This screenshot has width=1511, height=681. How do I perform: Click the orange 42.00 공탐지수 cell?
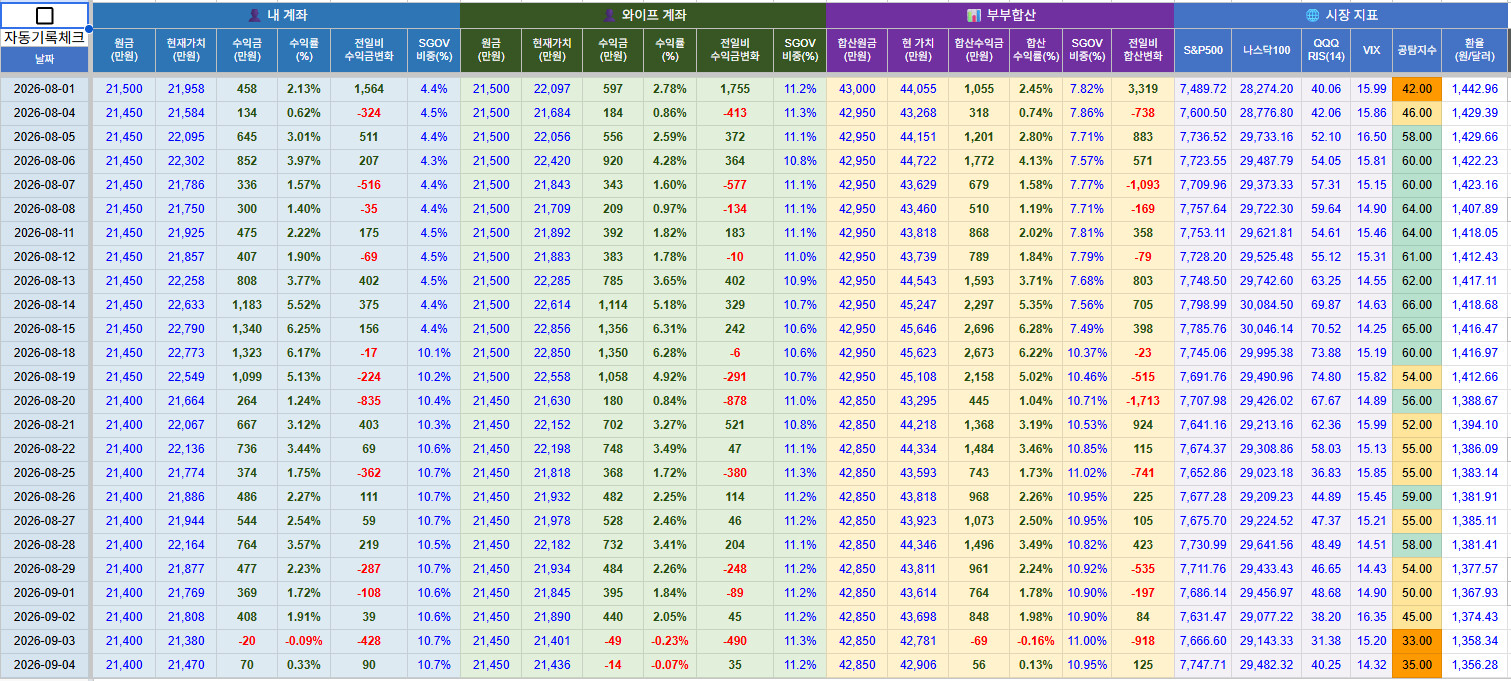pos(1416,89)
